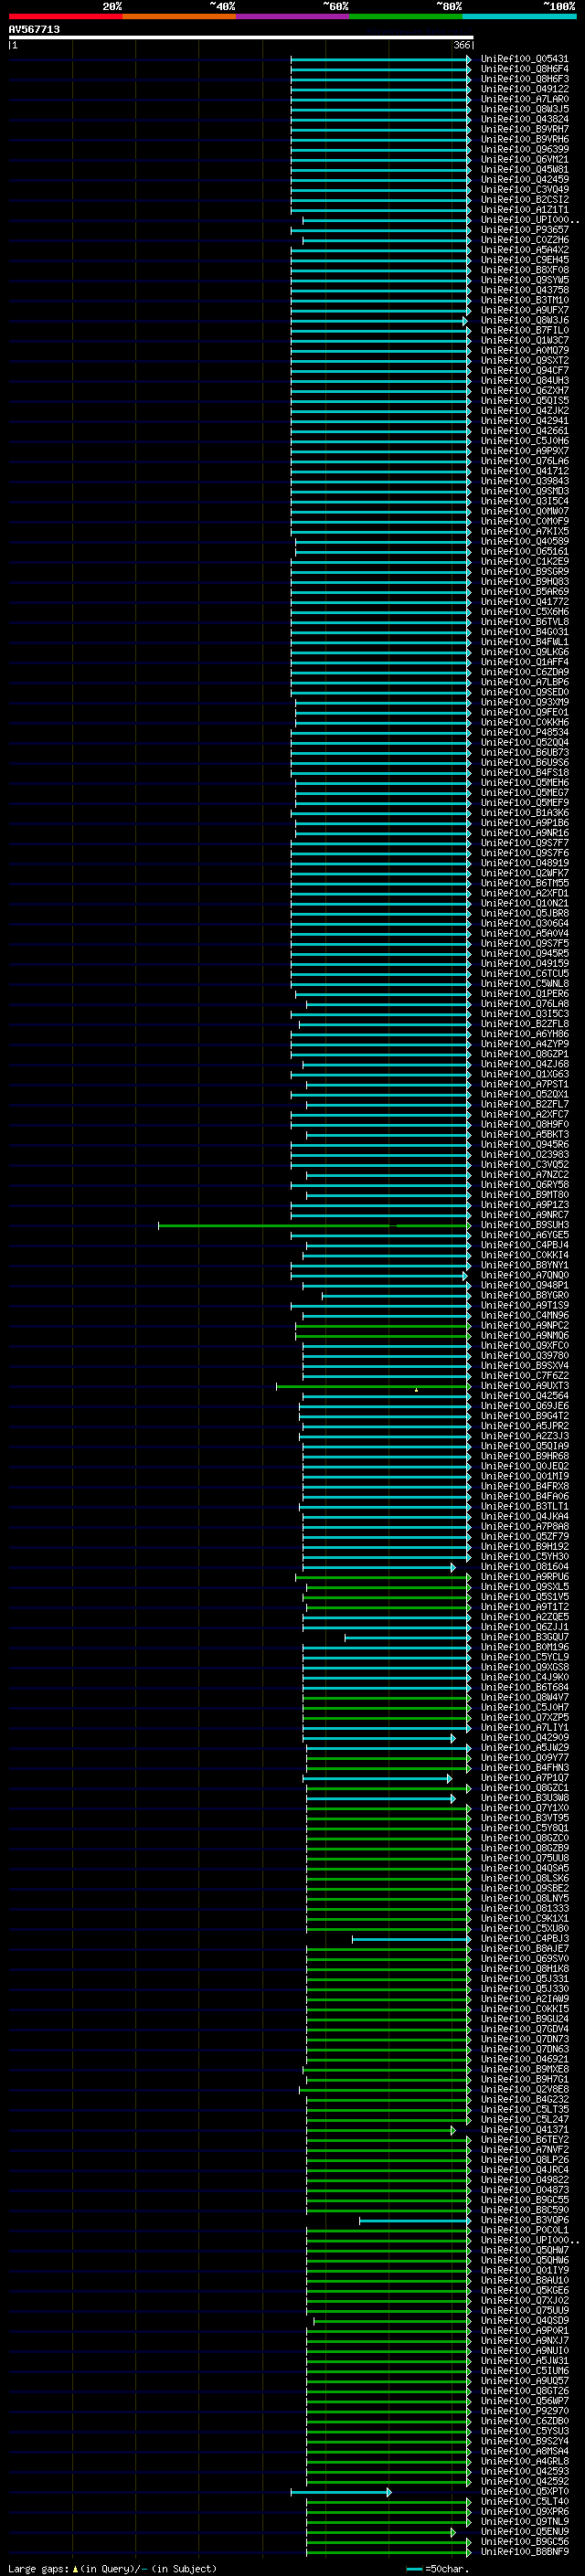Click label UniRef100_A9RPU6
This screenshot has width=585, height=2576.
pos(525,1577)
